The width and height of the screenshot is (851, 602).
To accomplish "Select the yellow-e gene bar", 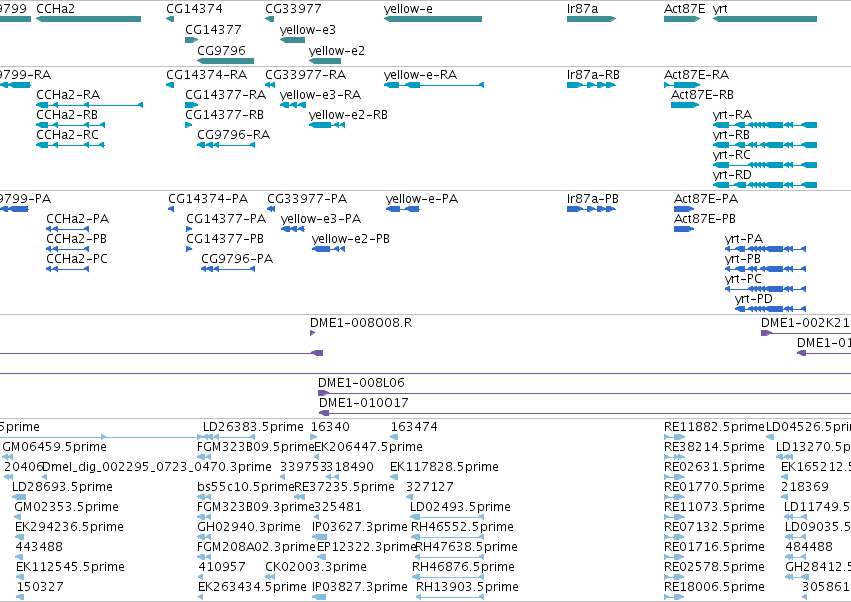I will (433, 19).
